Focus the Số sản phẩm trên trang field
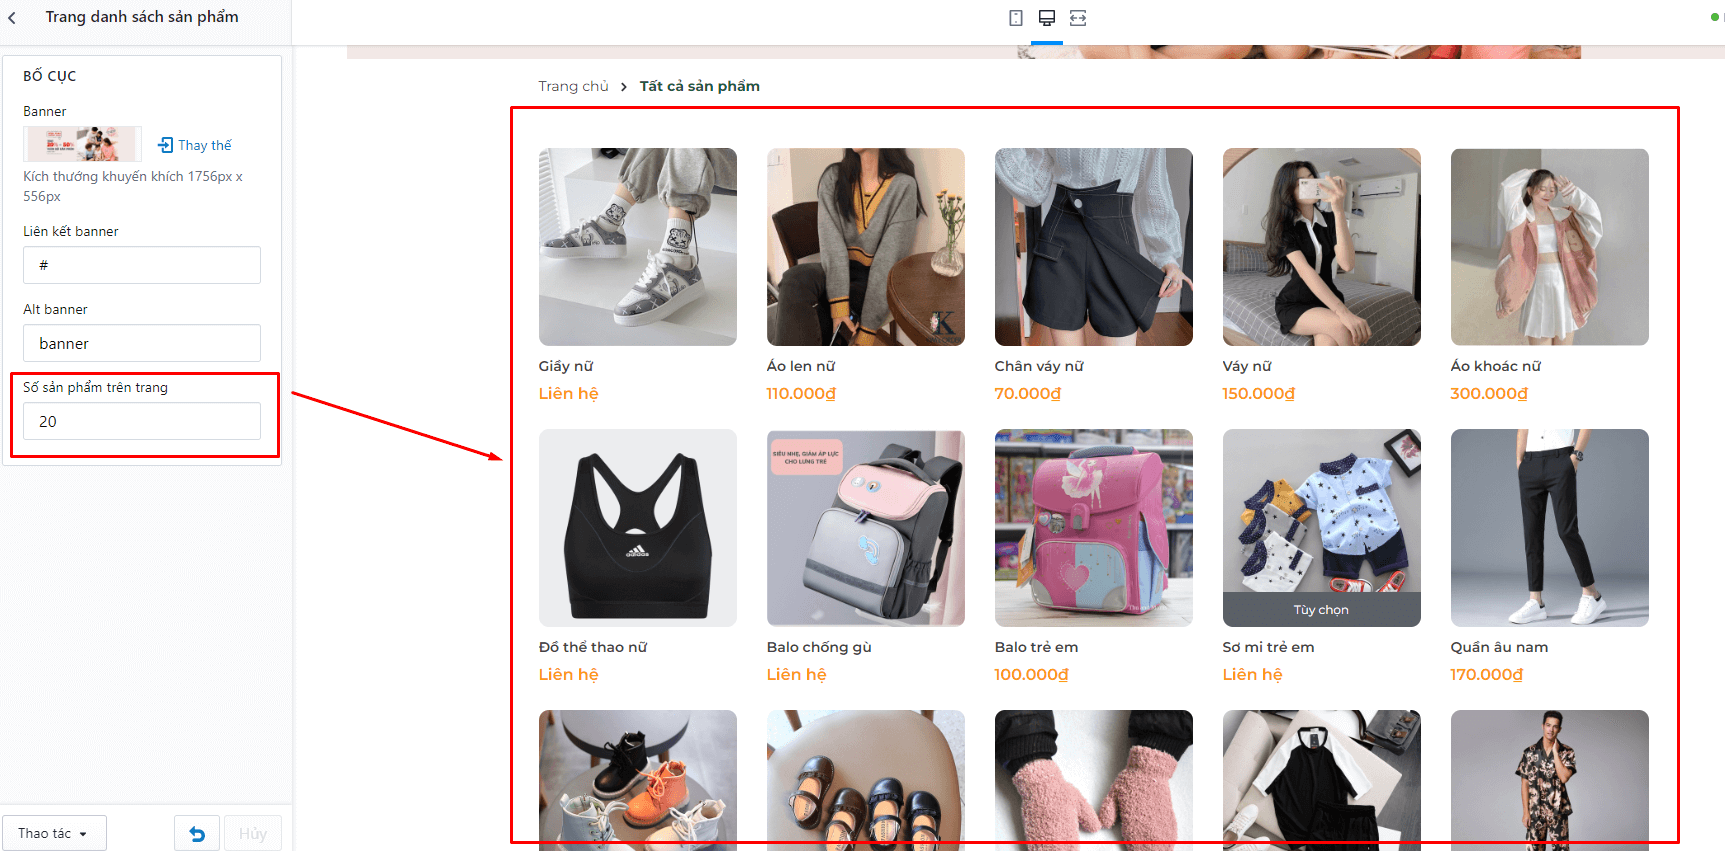 point(142,421)
